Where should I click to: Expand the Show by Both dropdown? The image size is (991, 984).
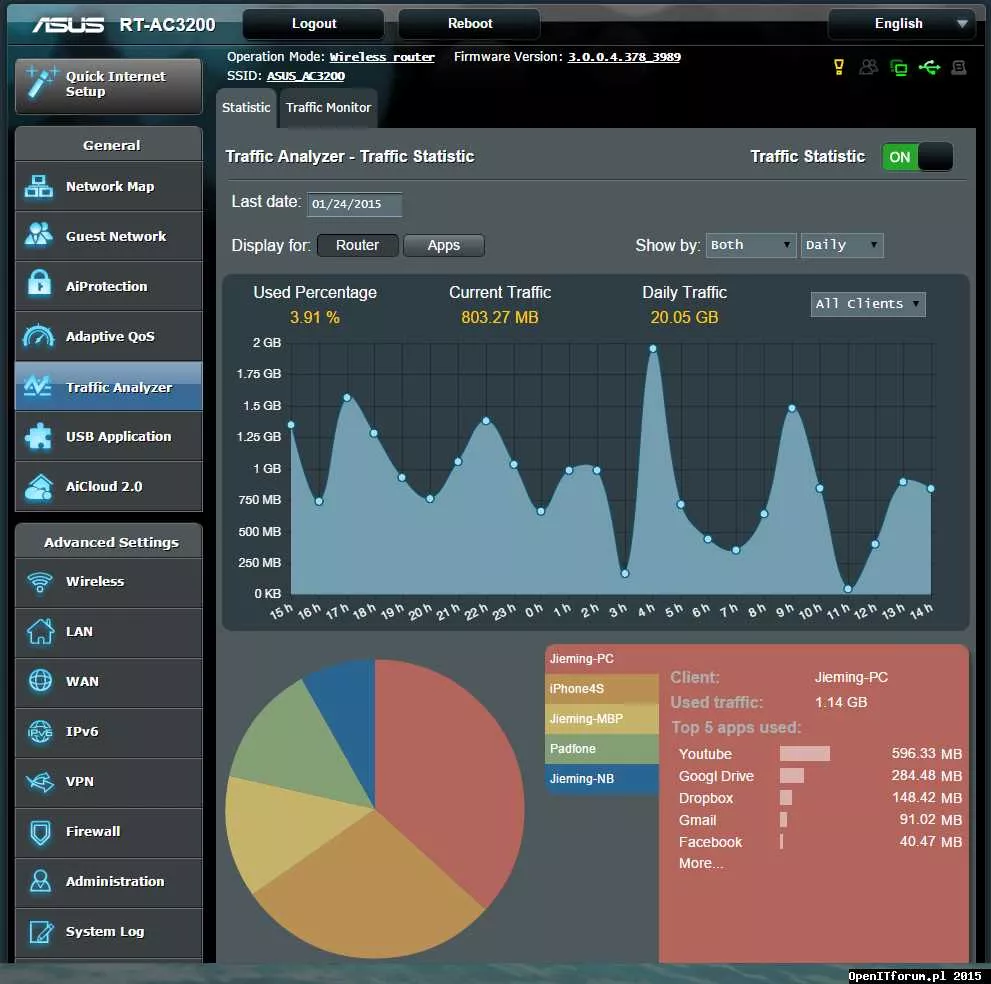[751, 245]
